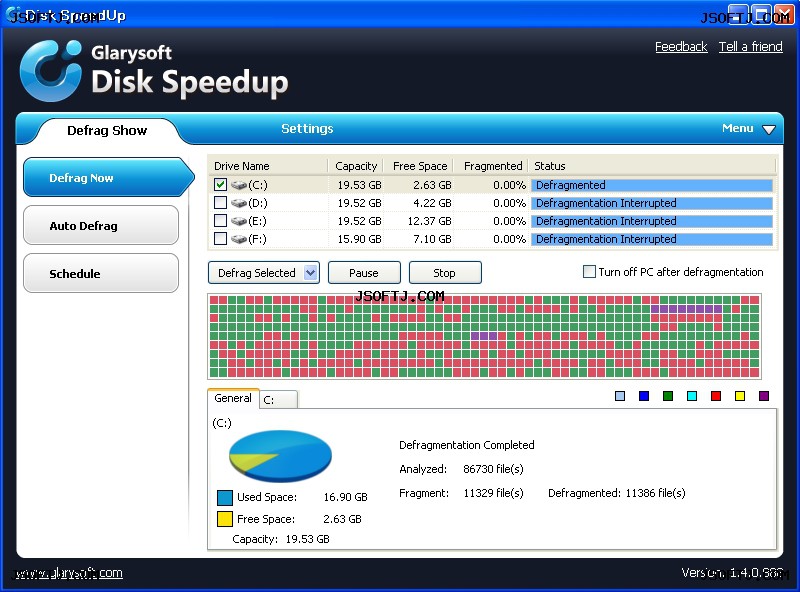
Task: Open the Tell a friend link
Action: [x=751, y=47]
